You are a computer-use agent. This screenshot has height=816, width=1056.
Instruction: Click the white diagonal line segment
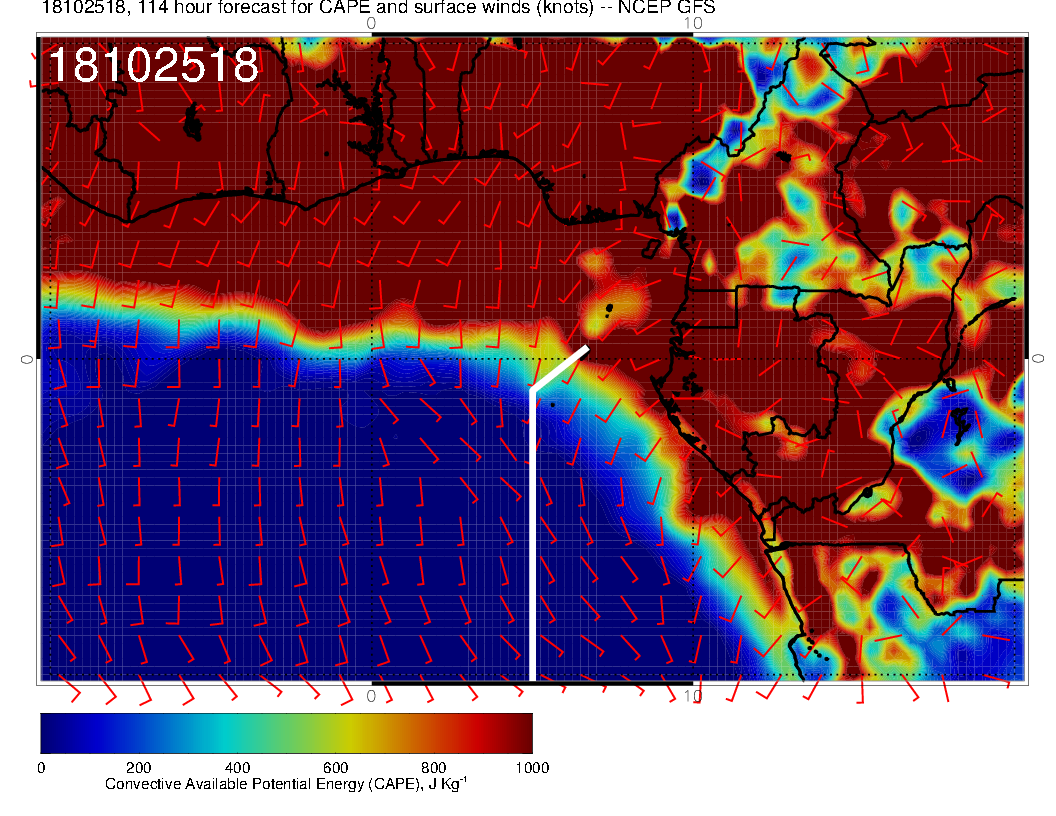click(560, 368)
